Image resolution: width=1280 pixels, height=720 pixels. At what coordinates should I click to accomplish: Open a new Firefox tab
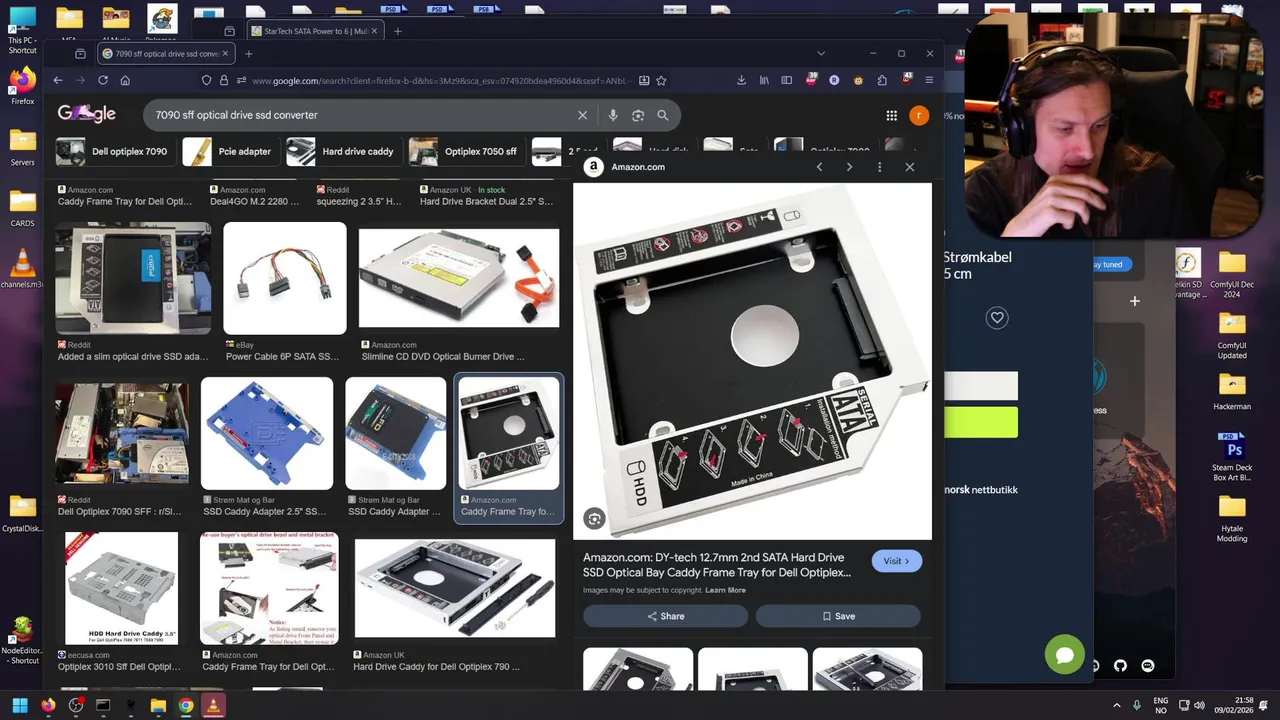tap(249, 53)
